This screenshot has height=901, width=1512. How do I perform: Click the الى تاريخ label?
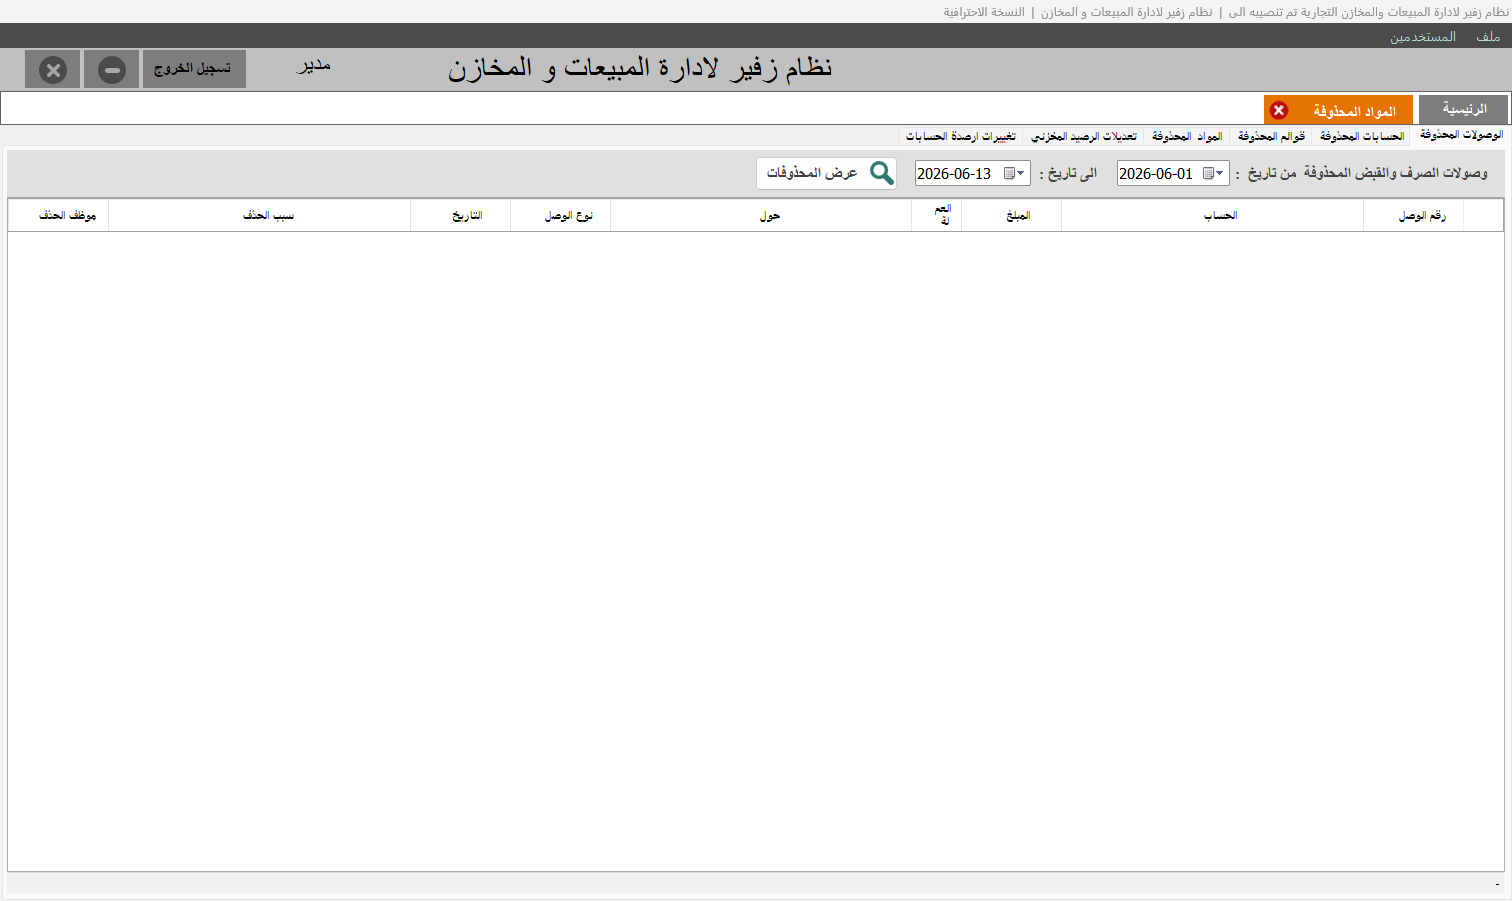tap(1068, 173)
